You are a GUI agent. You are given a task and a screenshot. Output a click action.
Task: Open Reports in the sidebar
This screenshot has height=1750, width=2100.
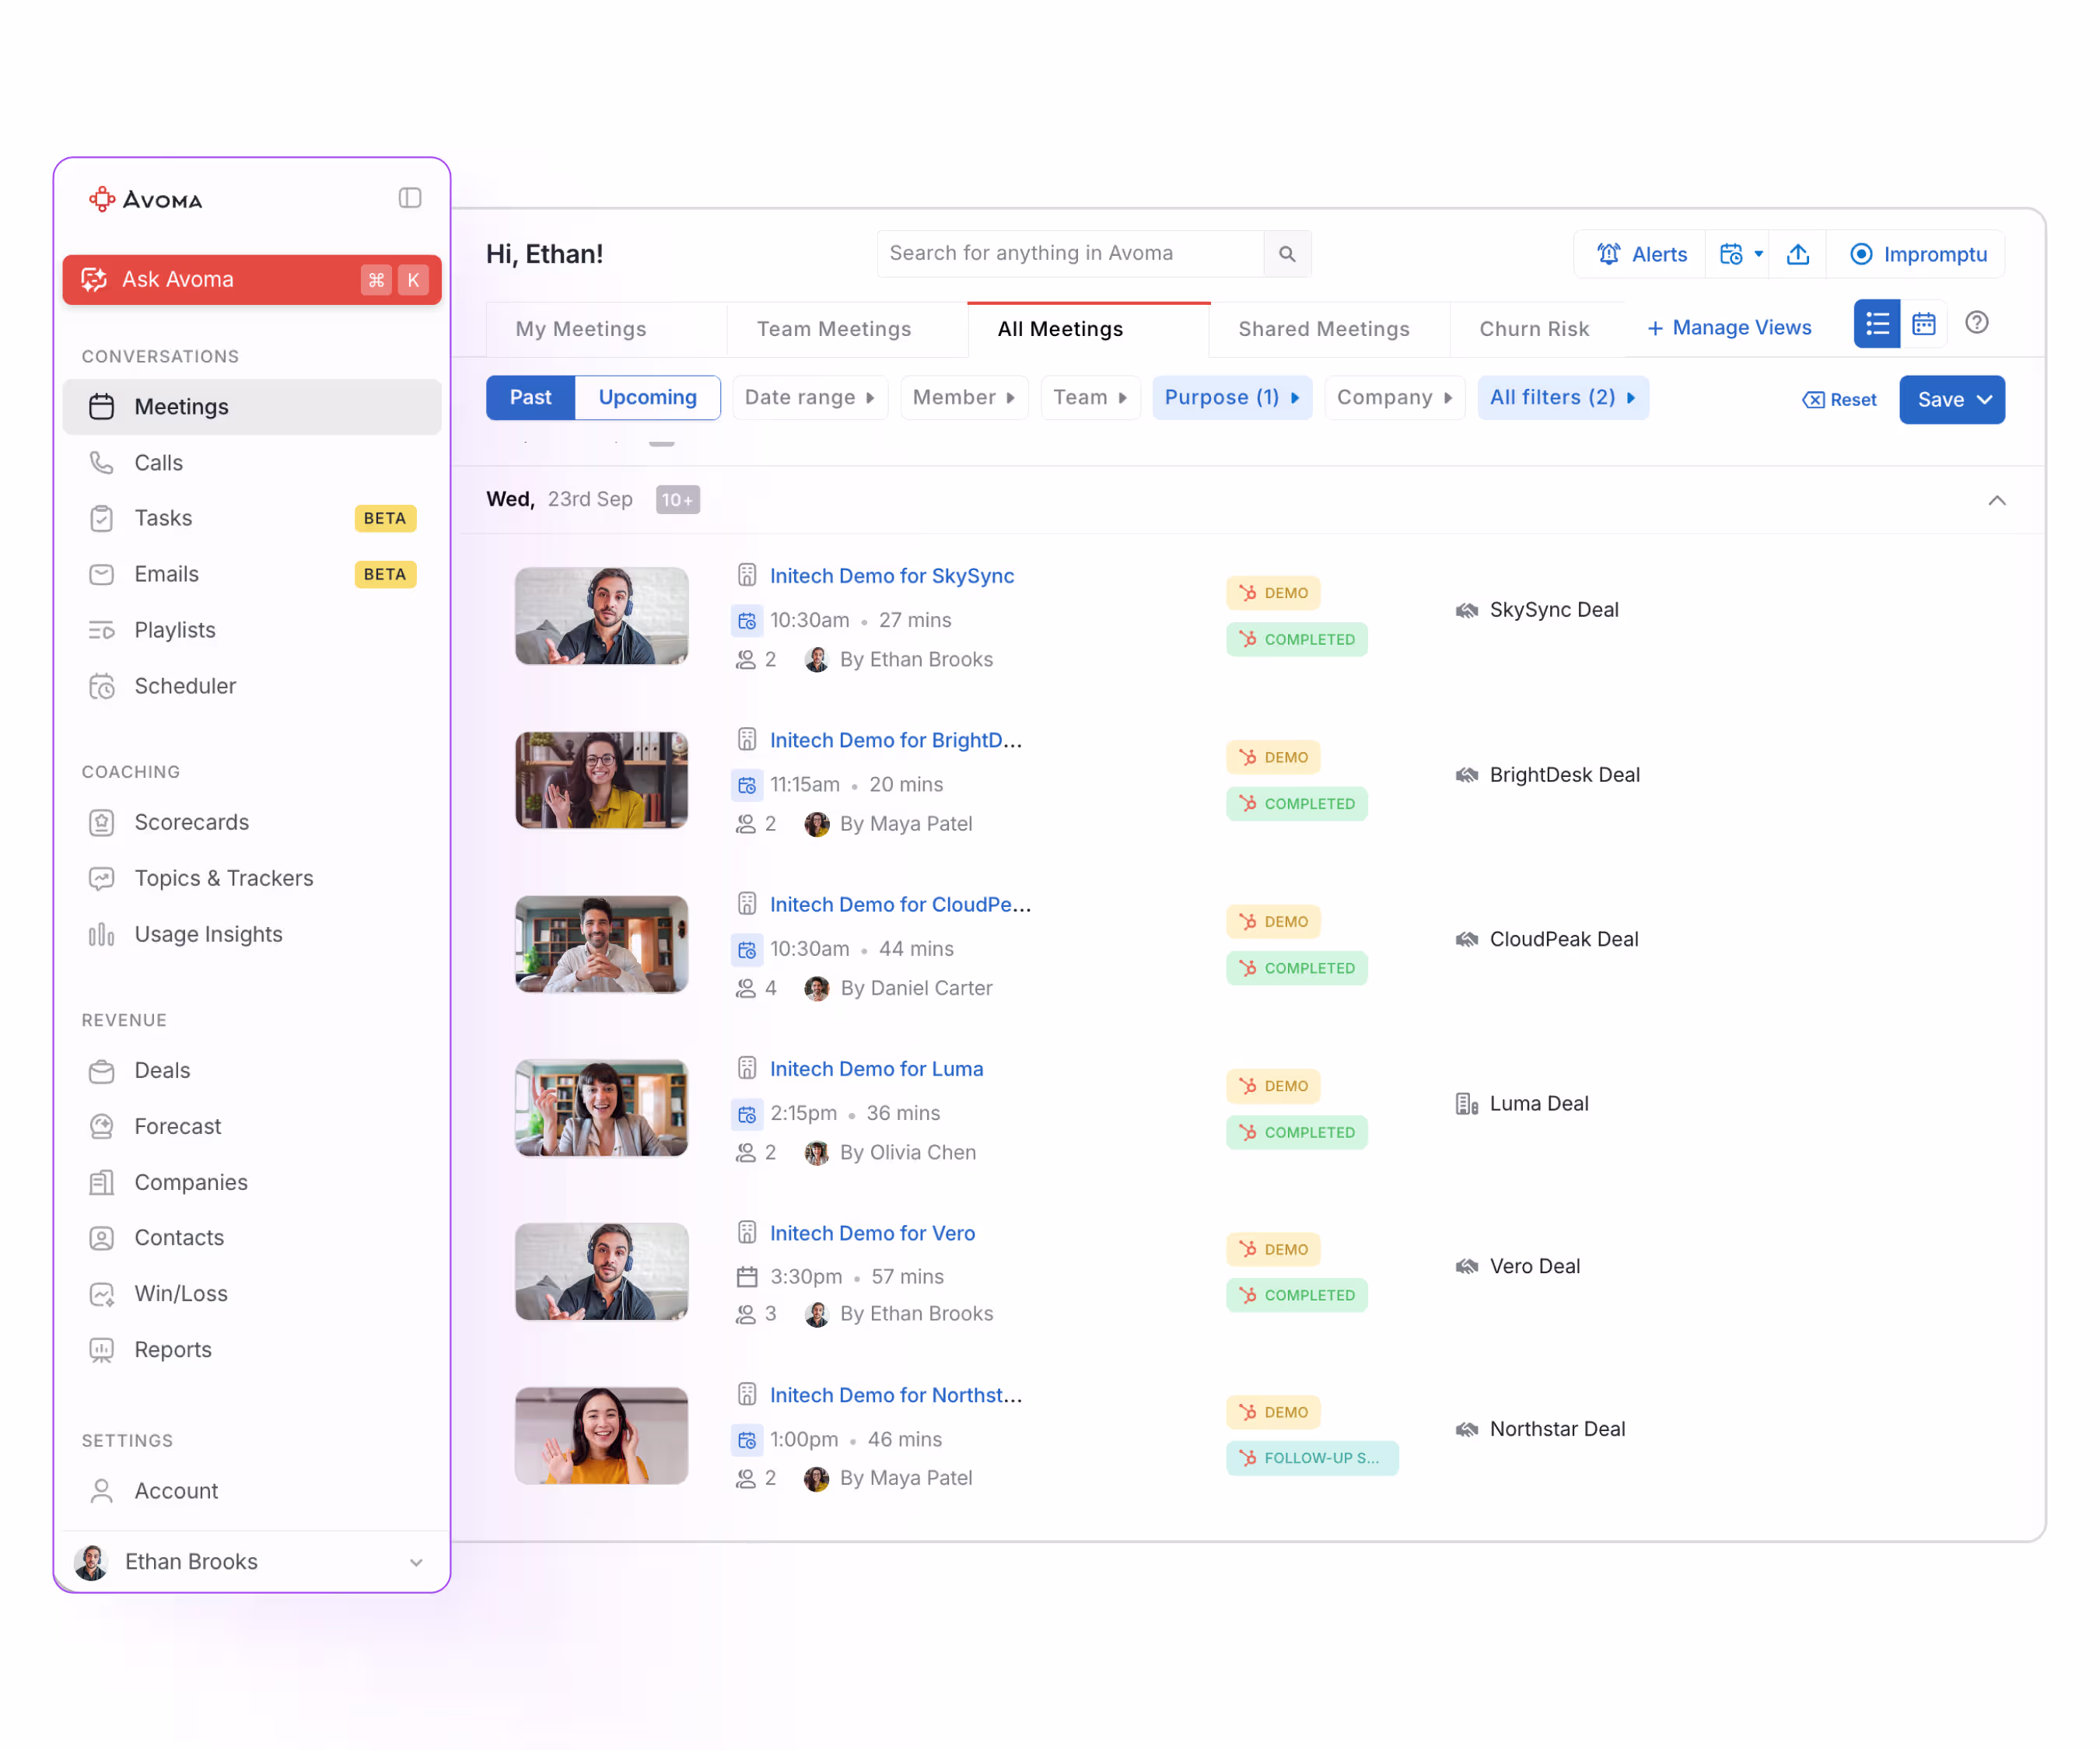point(252,1349)
